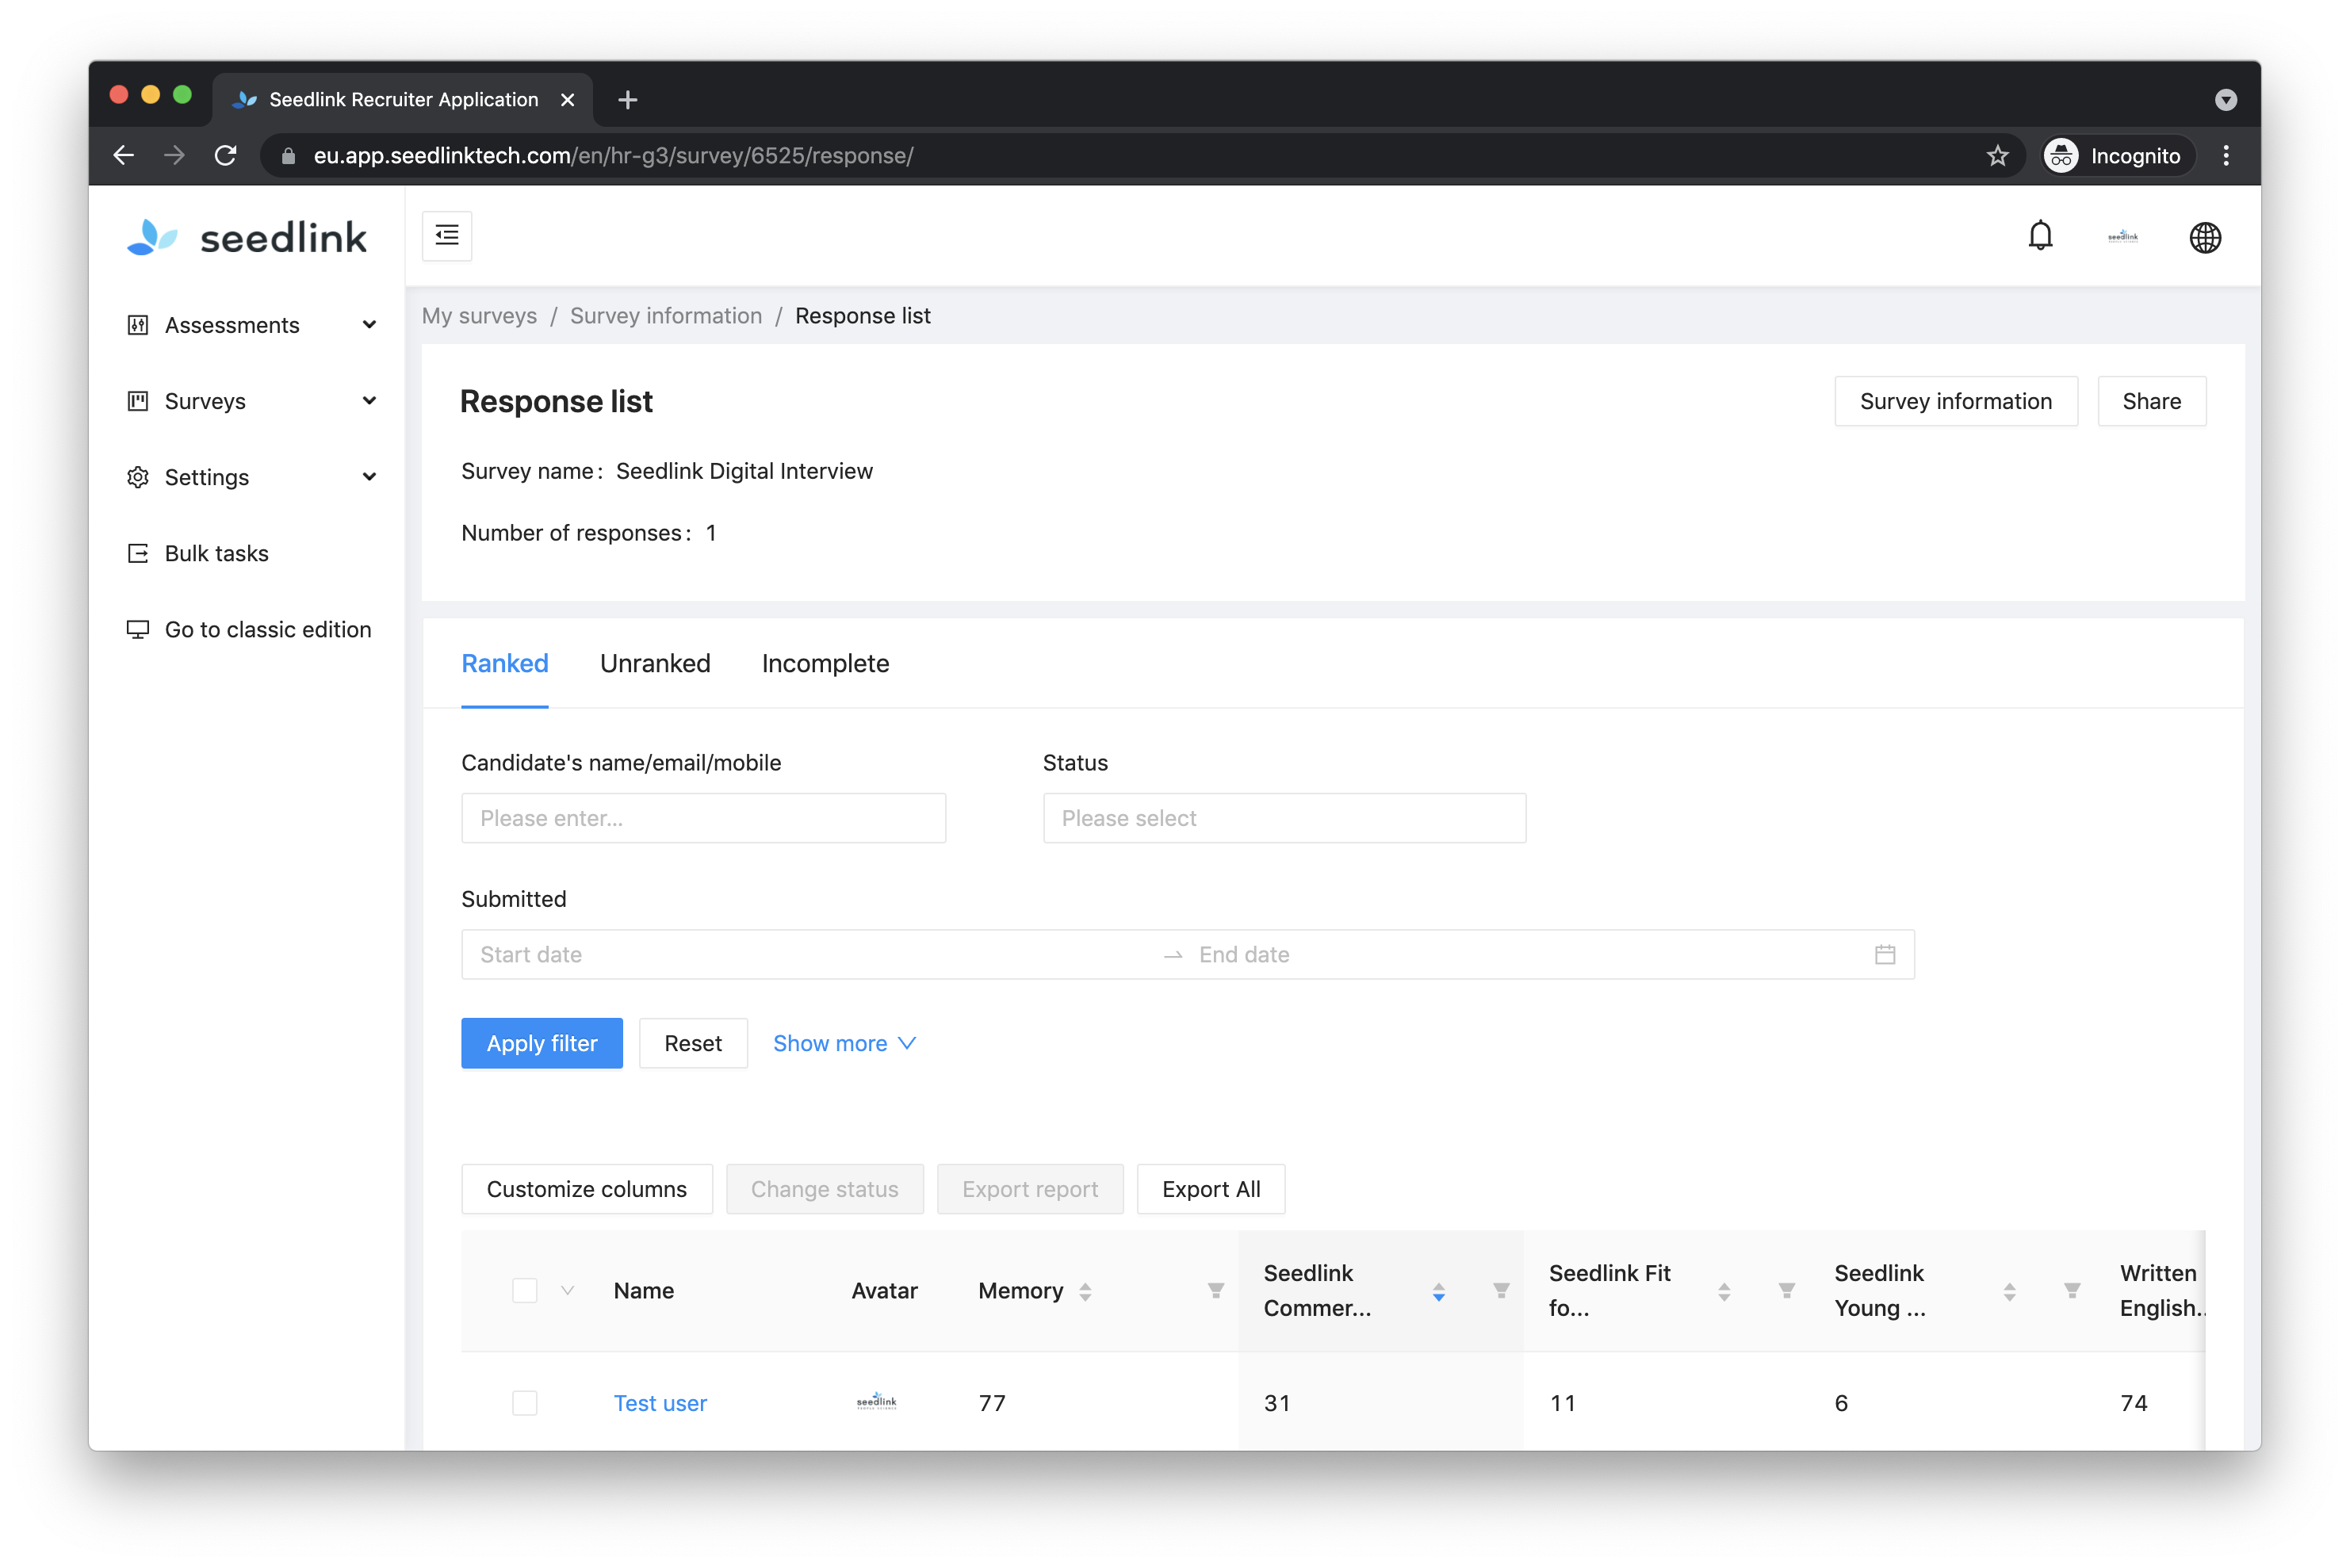Open the Status select dropdown
The image size is (2350, 1568).
pyautogui.click(x=1284, y=818)
